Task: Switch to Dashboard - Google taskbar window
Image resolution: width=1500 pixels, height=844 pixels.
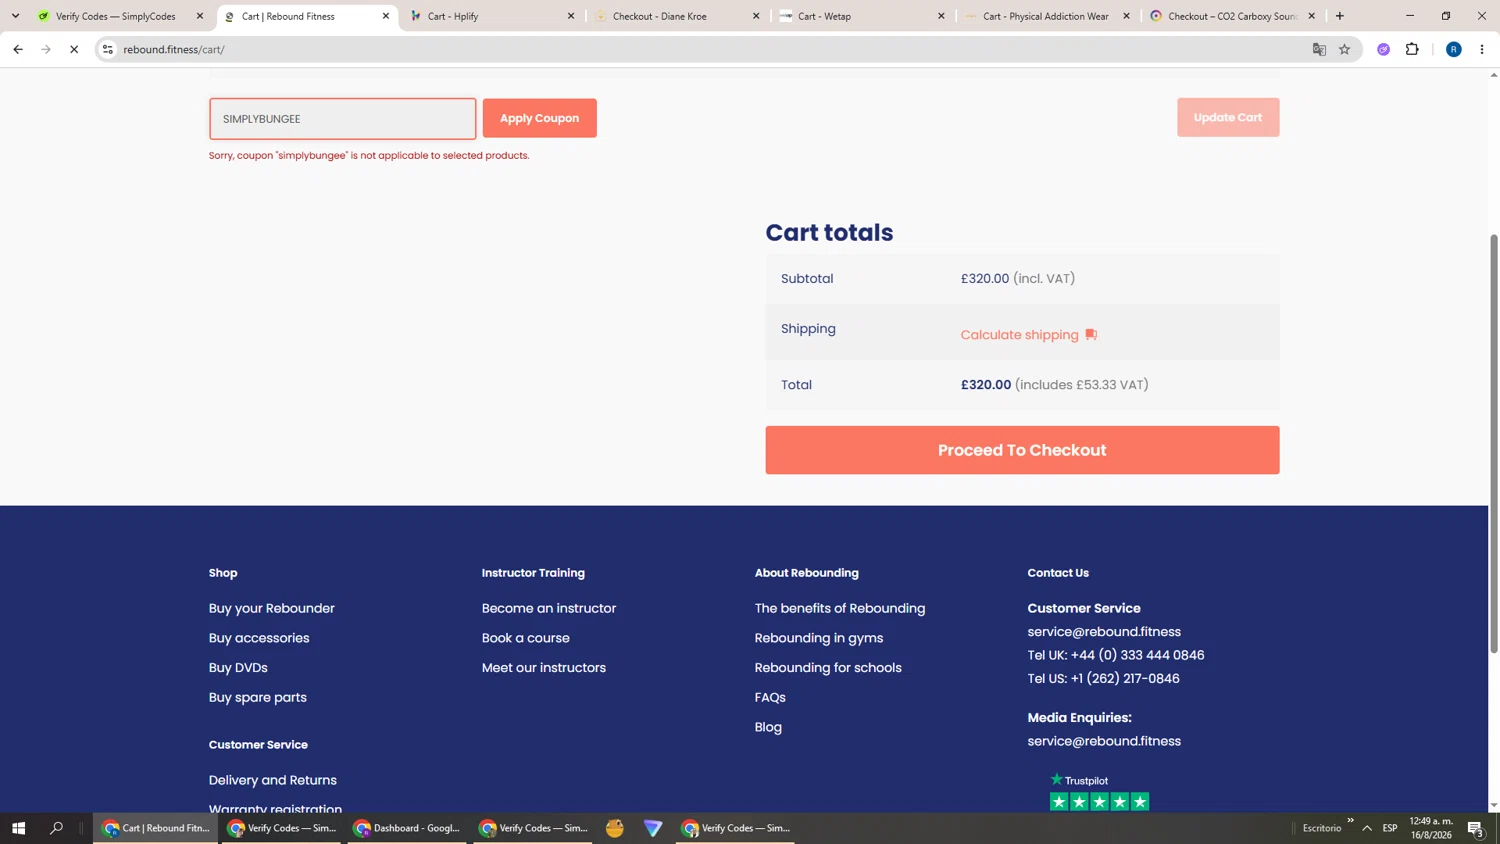Action: click(x=408, y=828)
